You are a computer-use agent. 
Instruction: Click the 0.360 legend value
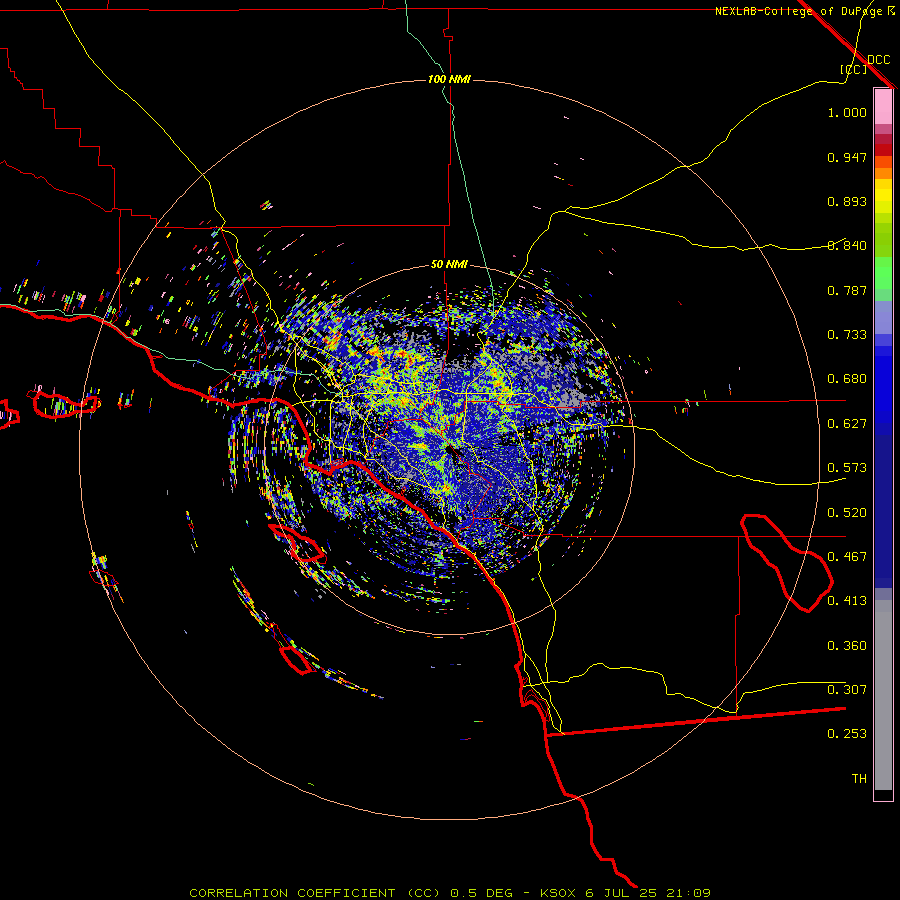point(847,646)
